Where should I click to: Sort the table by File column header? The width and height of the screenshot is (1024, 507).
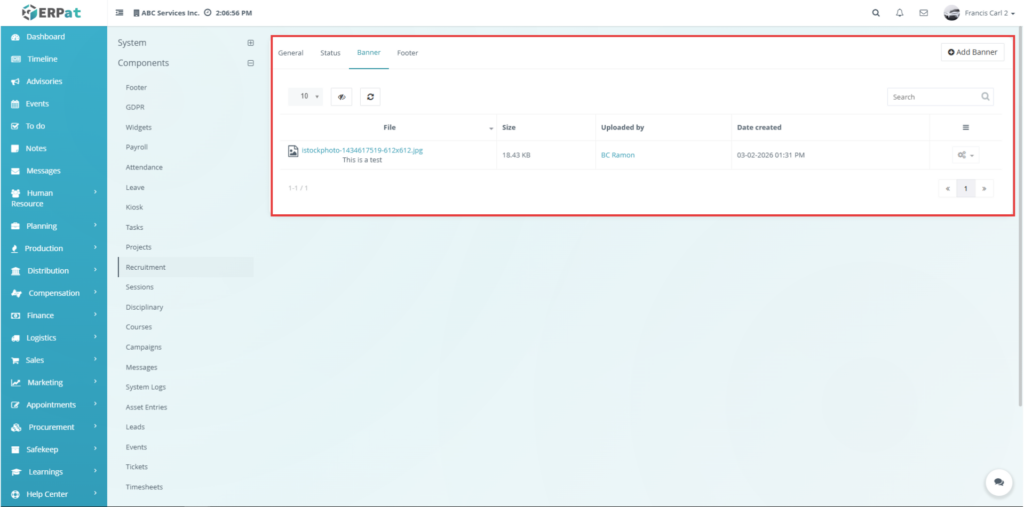tap(389, 128)
